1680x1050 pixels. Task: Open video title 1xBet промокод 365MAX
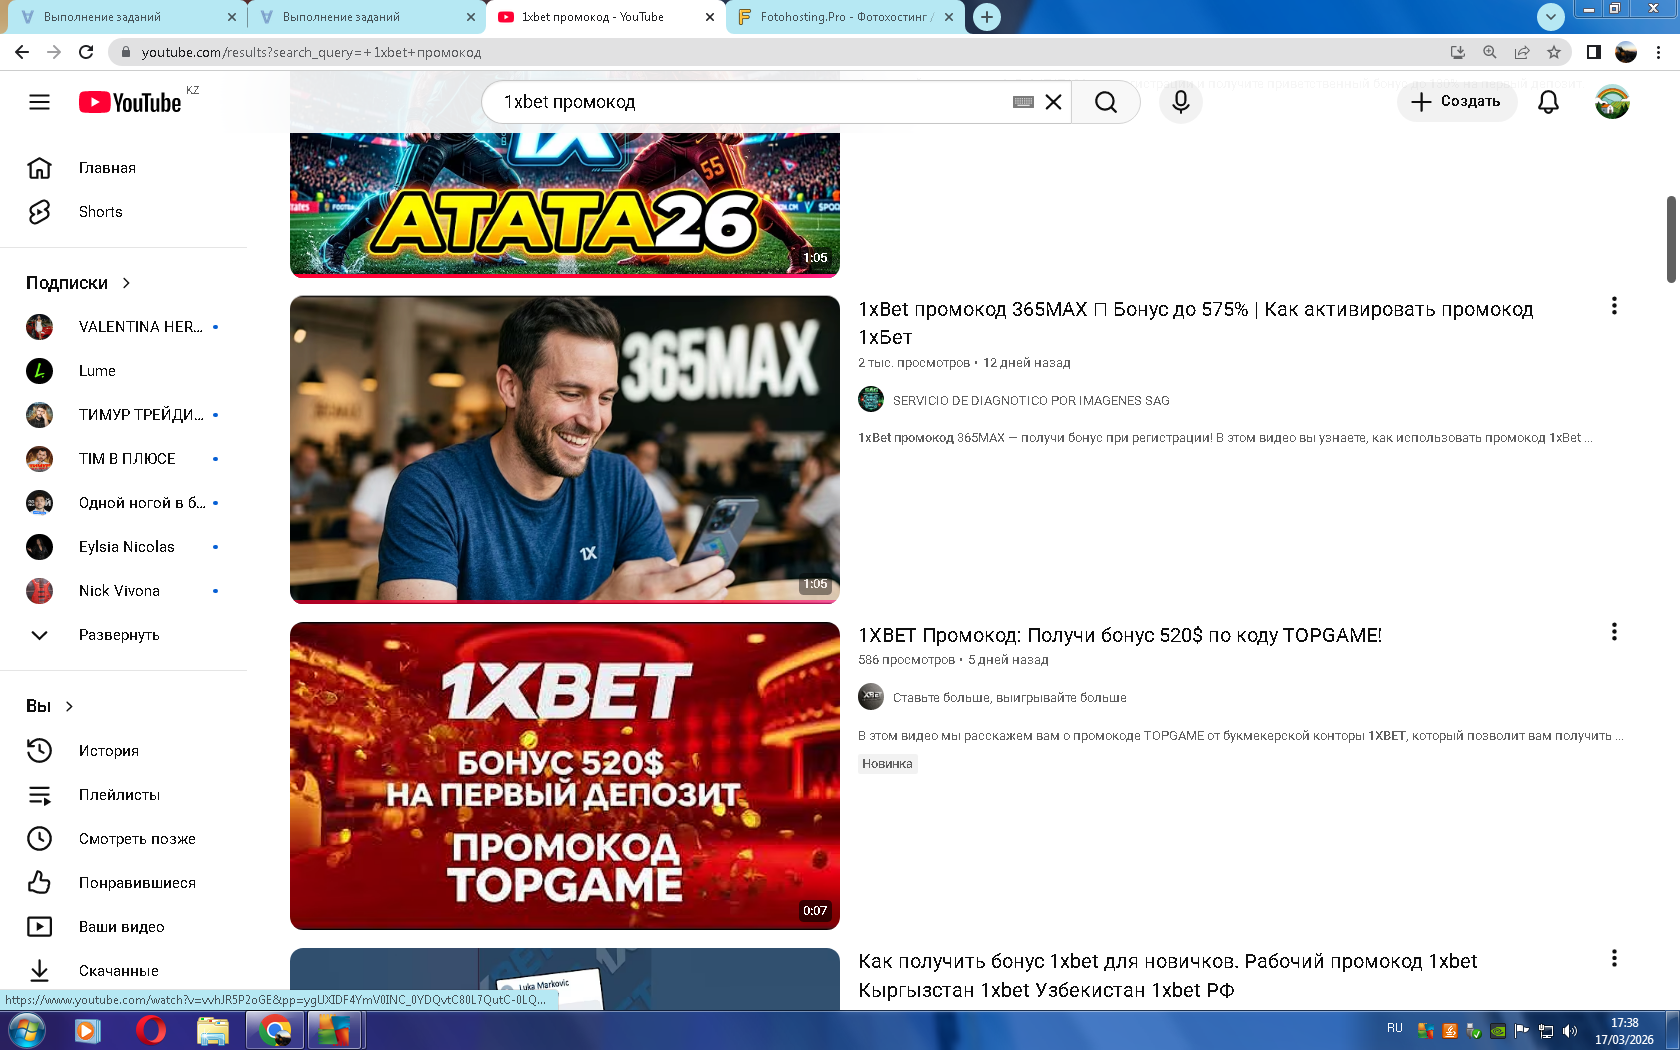click(x=1195, y=323)
